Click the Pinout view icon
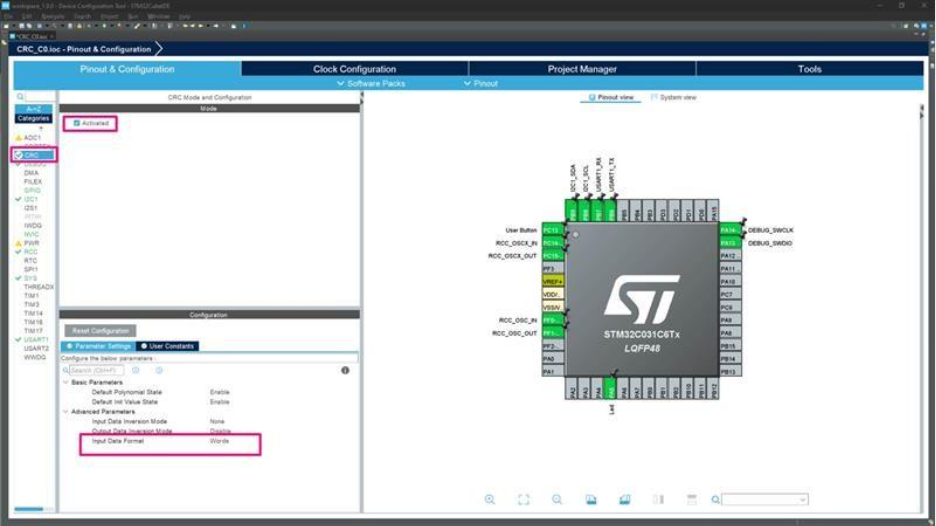936x526 pixels. tap(592, 97)
